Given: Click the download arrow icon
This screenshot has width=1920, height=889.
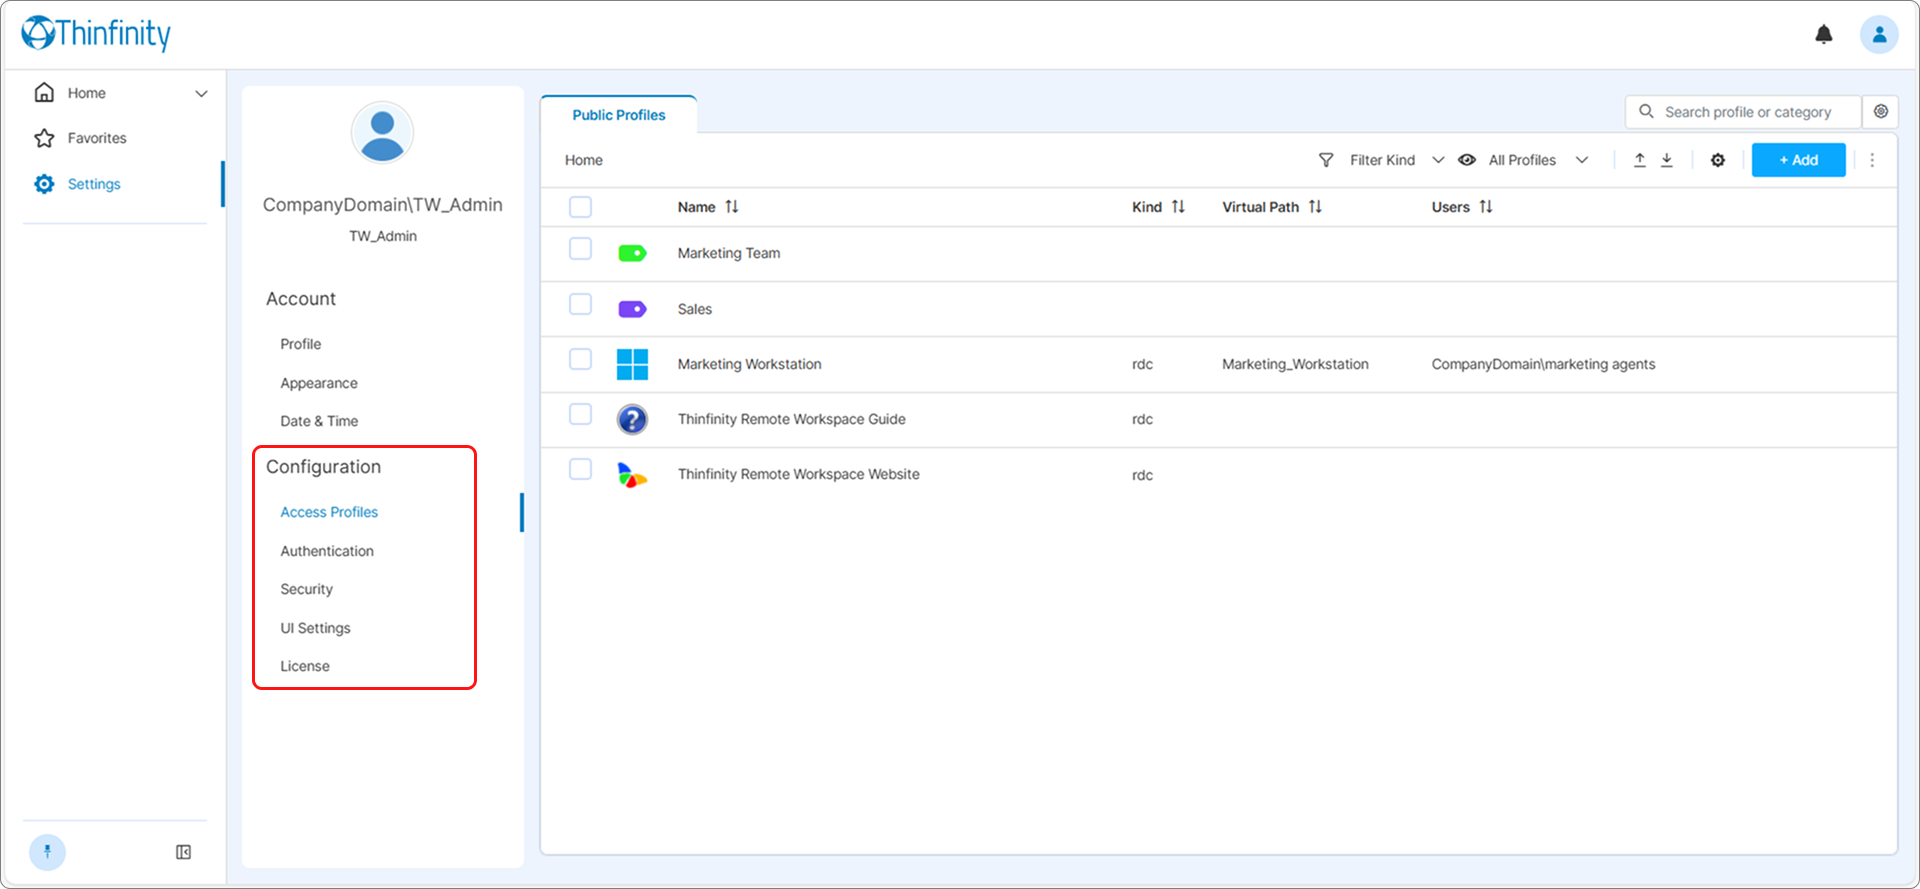Looking at the screenshot, I should [x=1667, y=160].
